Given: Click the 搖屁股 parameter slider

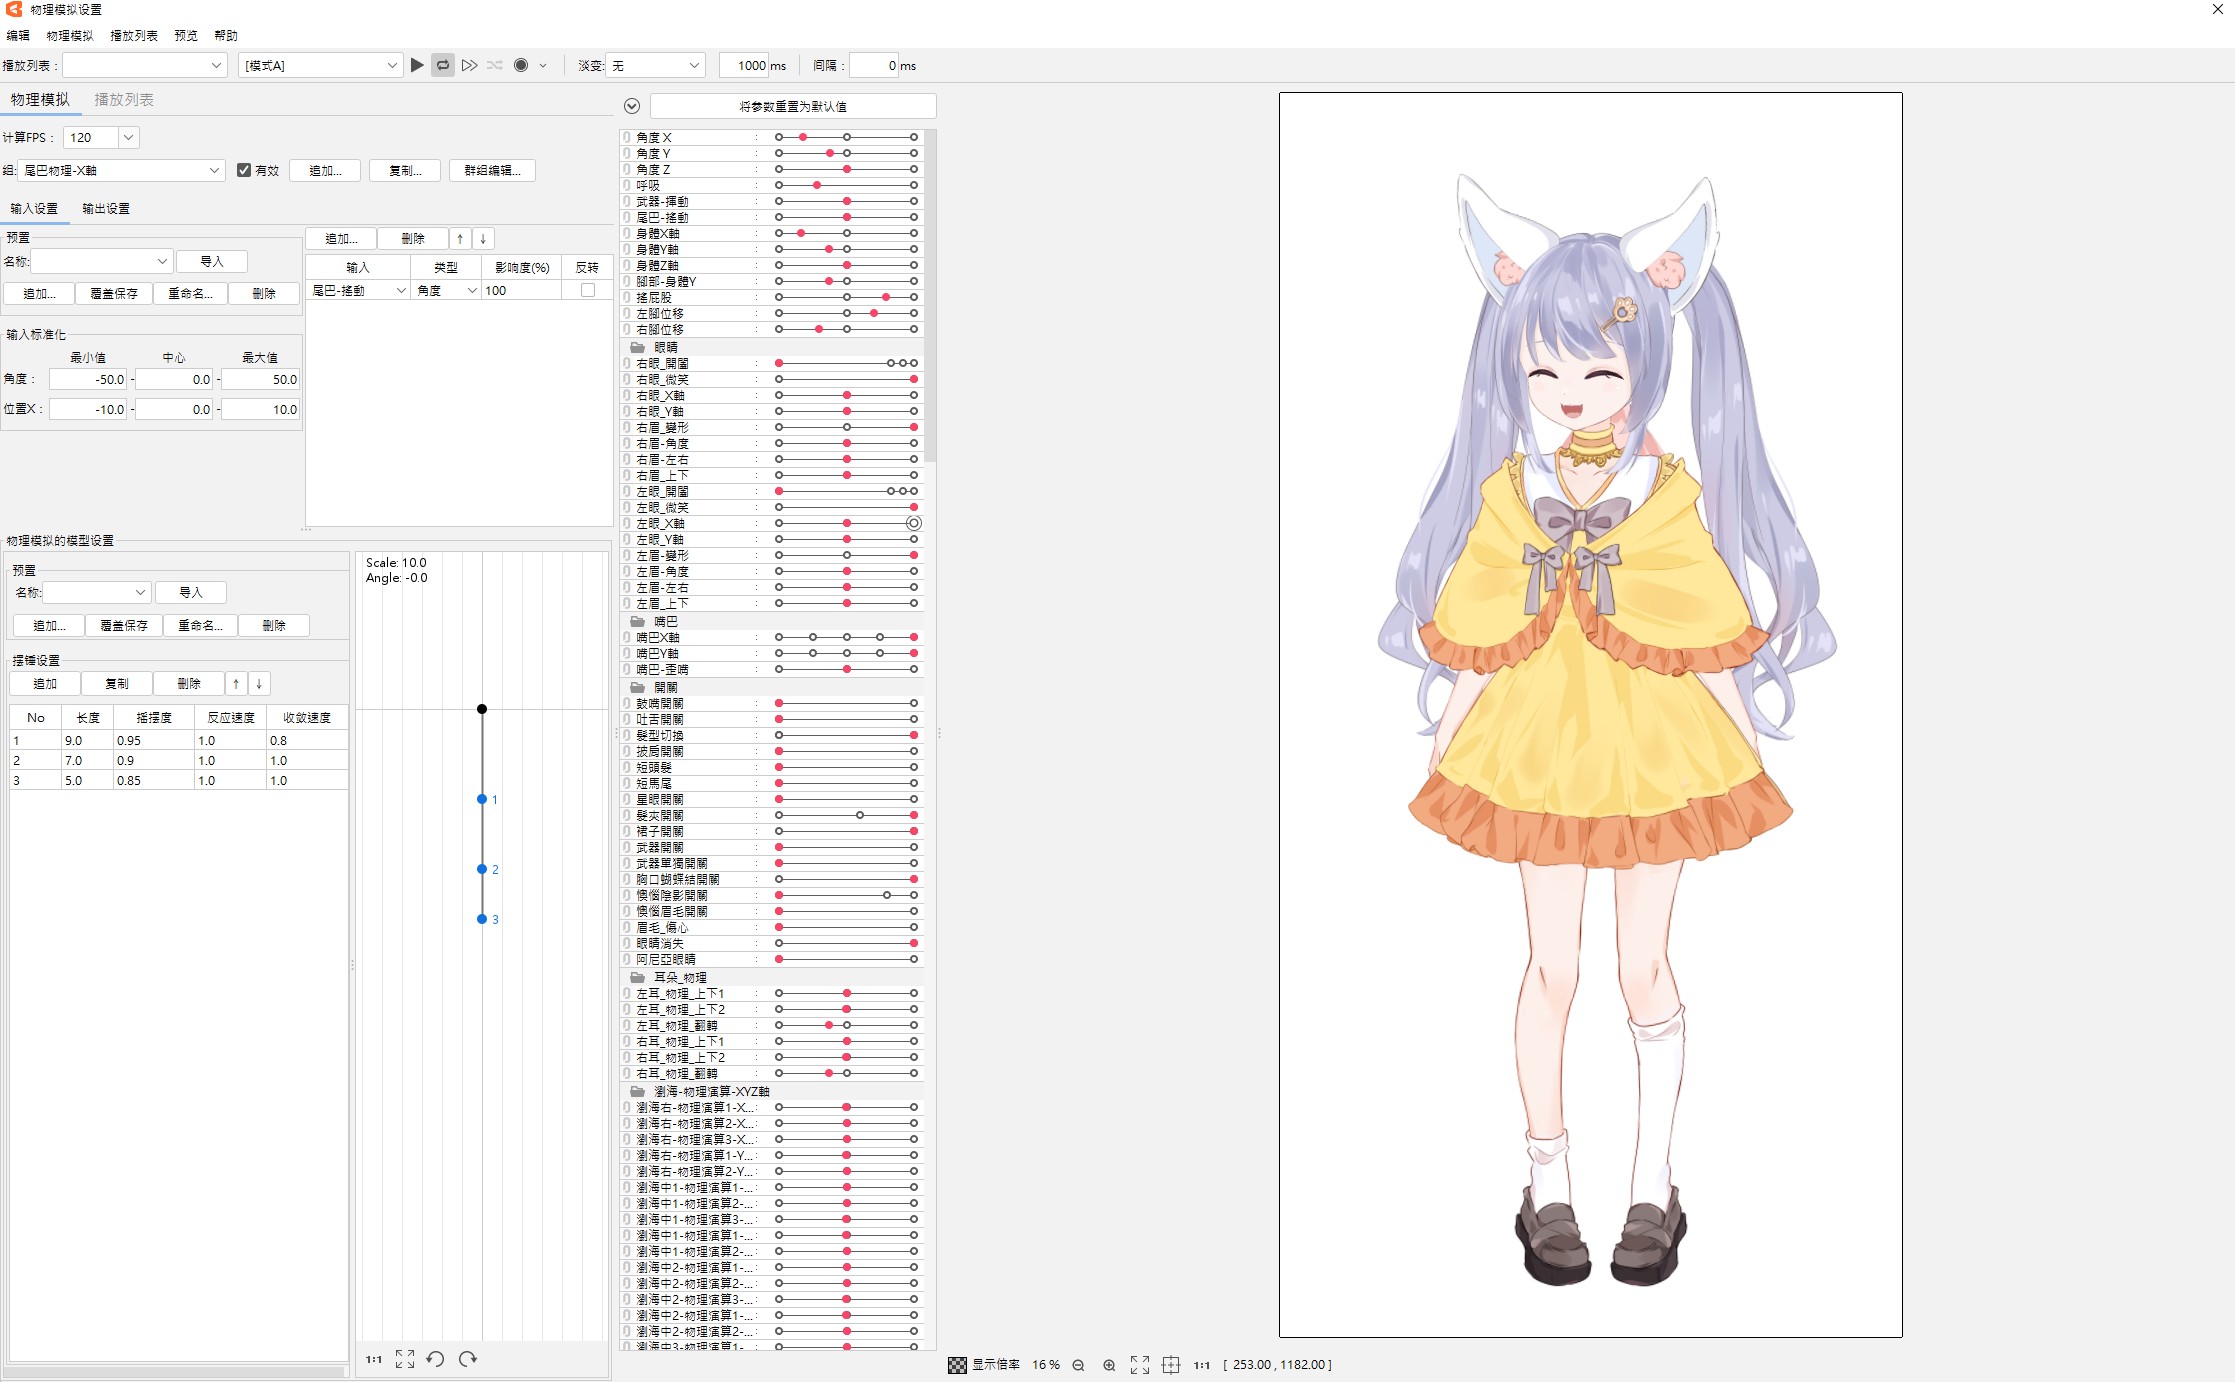Looking at the screenshot, I should (x=846, y=297).
